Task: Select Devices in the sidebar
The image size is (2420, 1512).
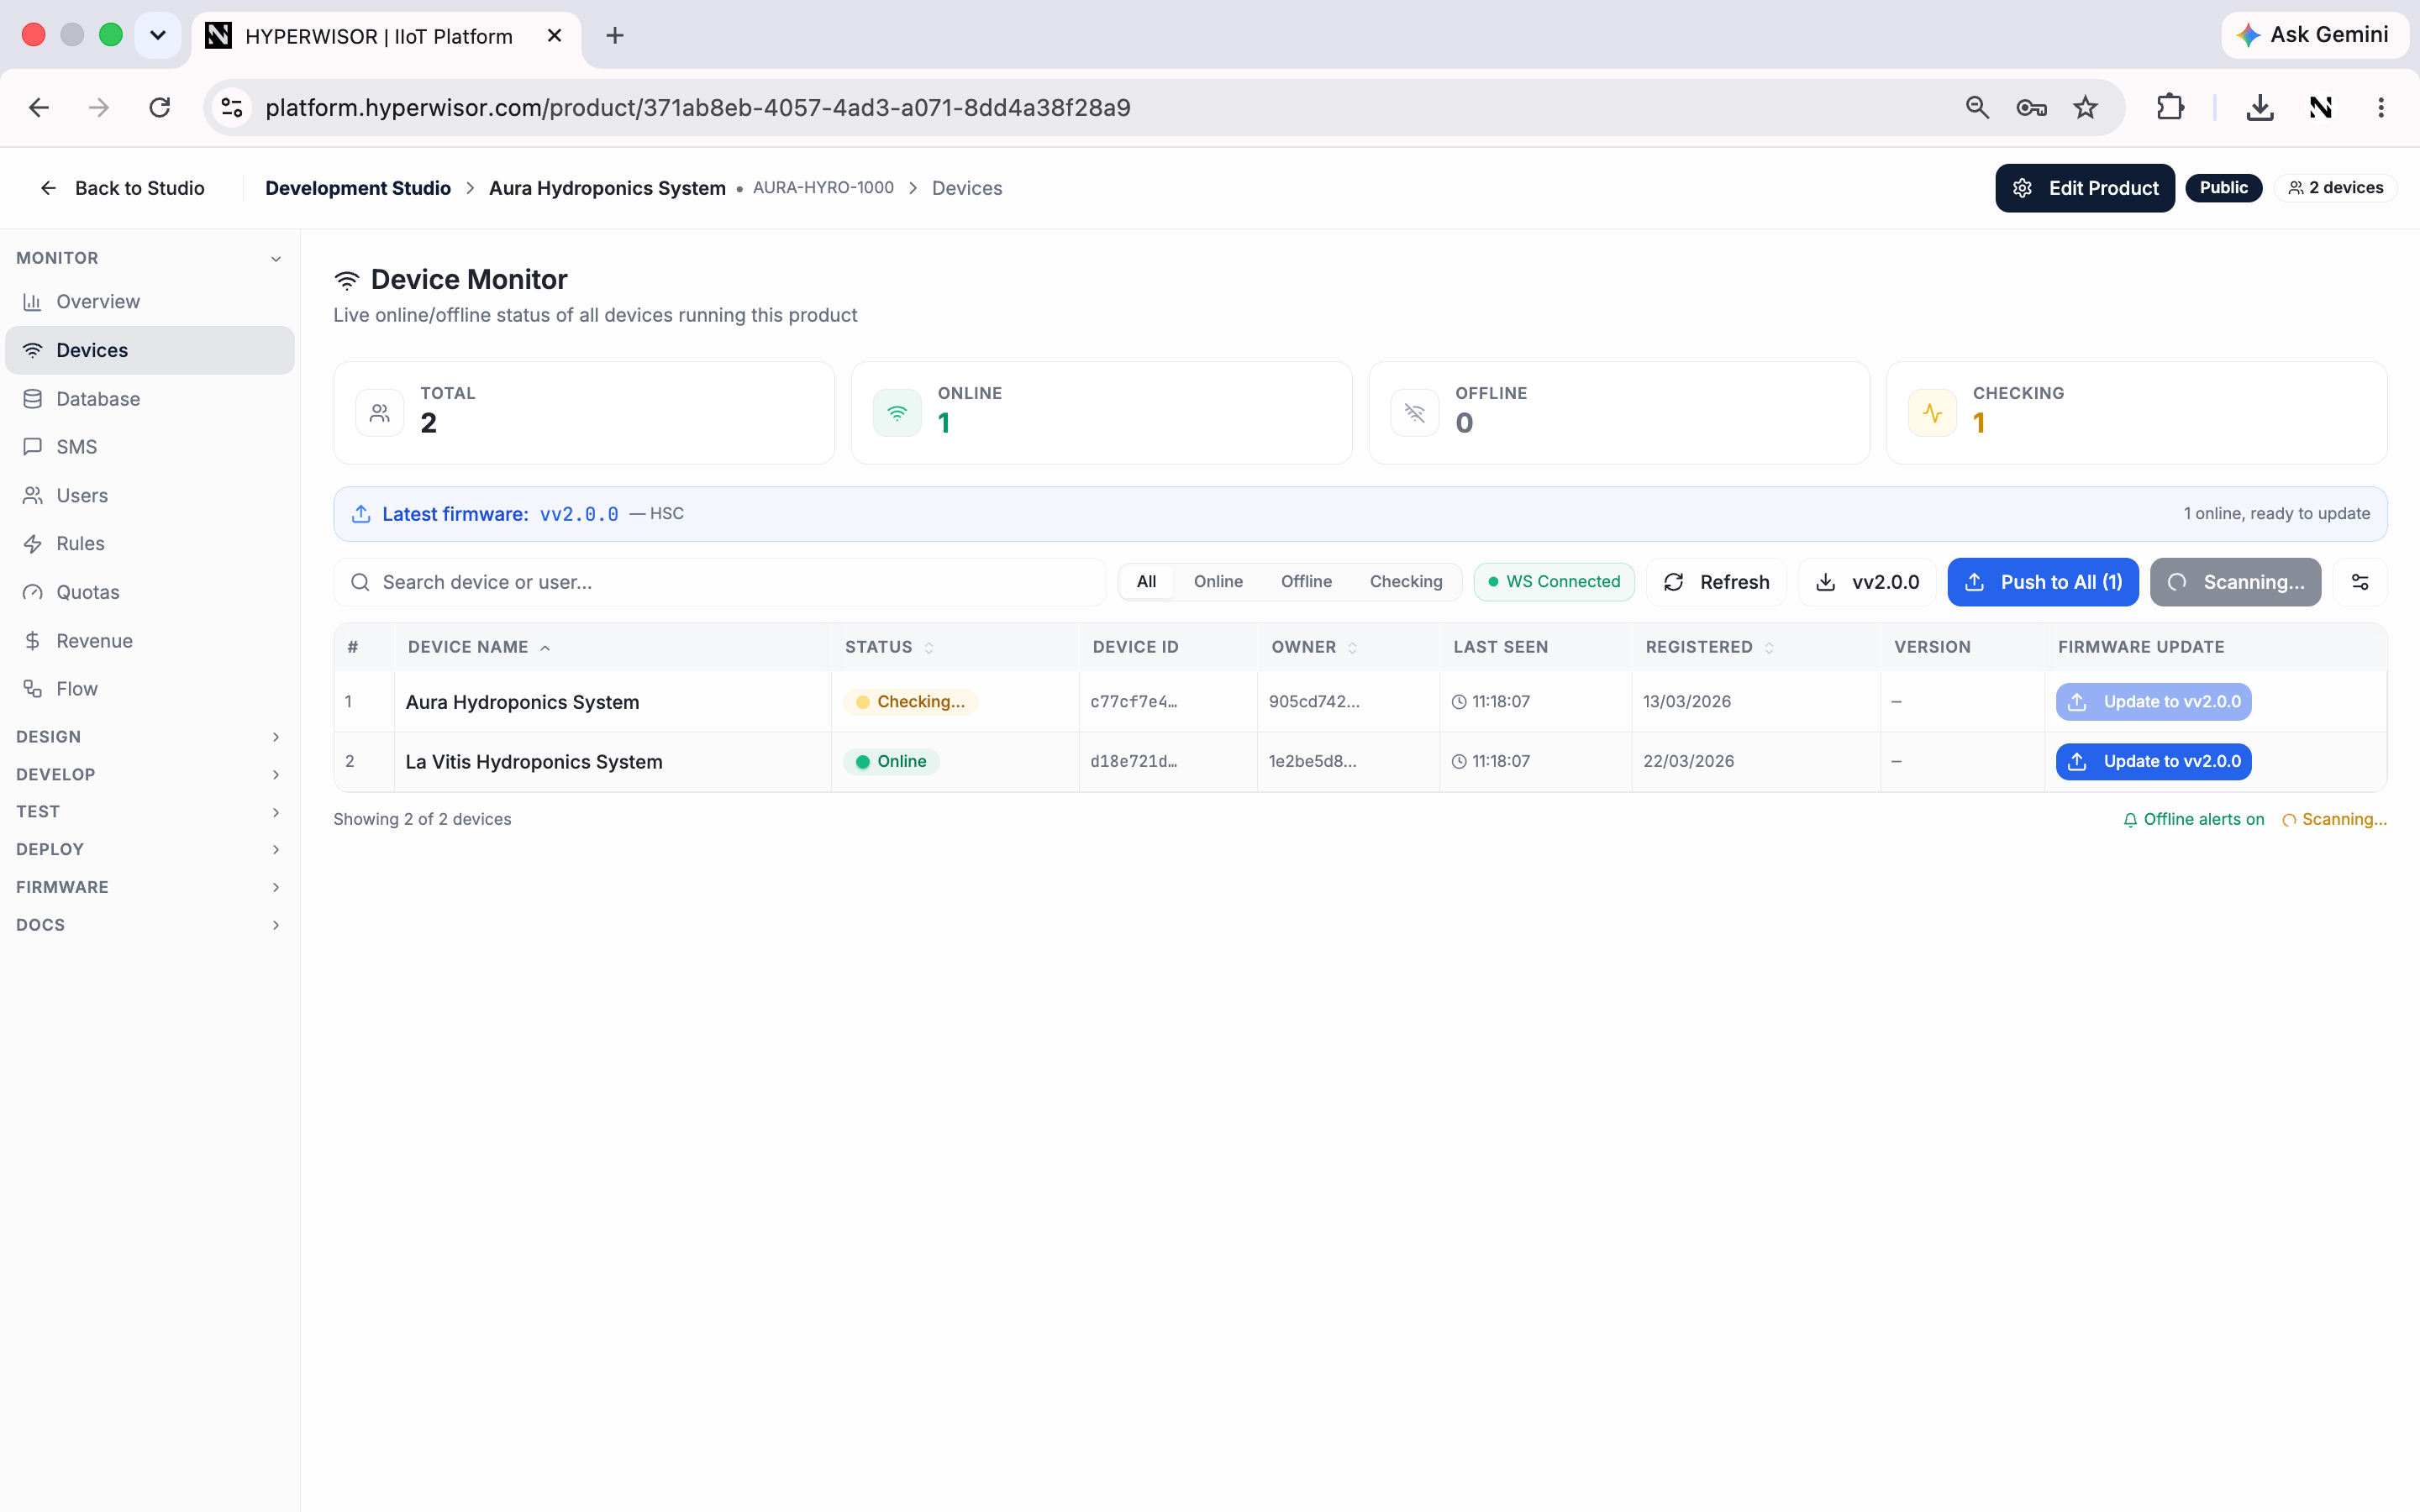Action: click(150, 350)
